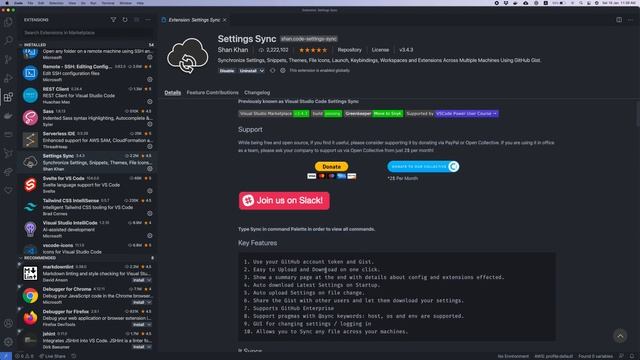Click Visual Studio Marketplace version badge

tap(274, 113)
